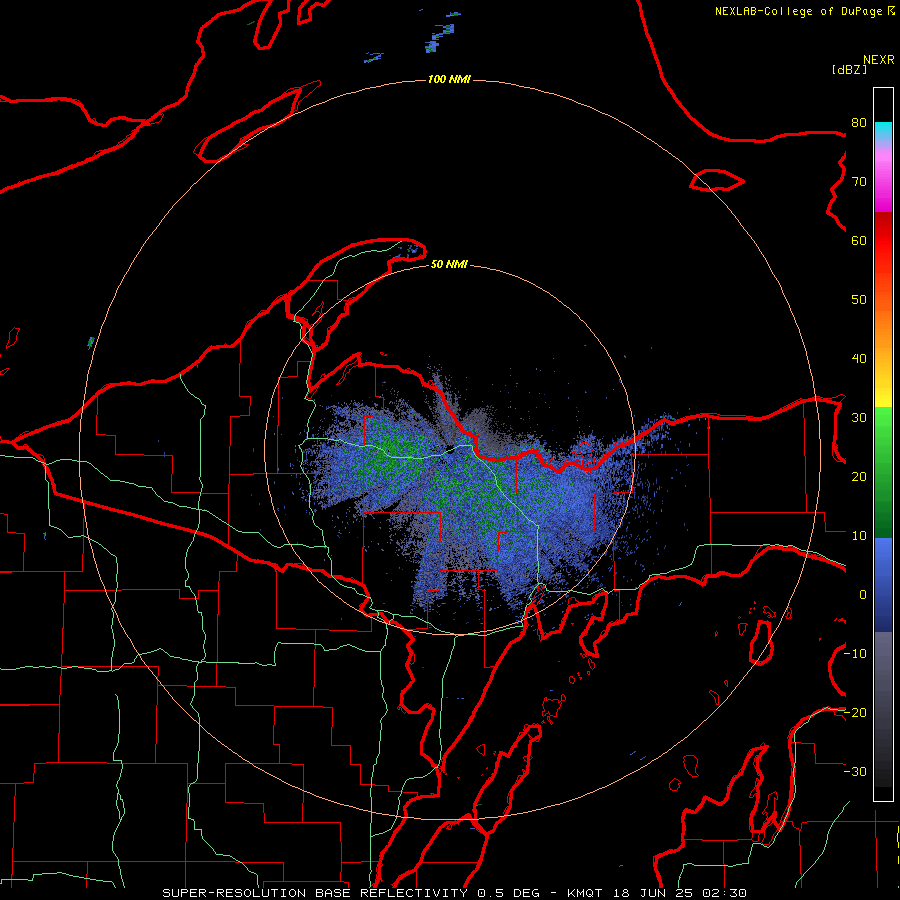The image size is (900, 900).
Task: Click the -10 tick label on dBZ scale
Action: click(855, 653)
